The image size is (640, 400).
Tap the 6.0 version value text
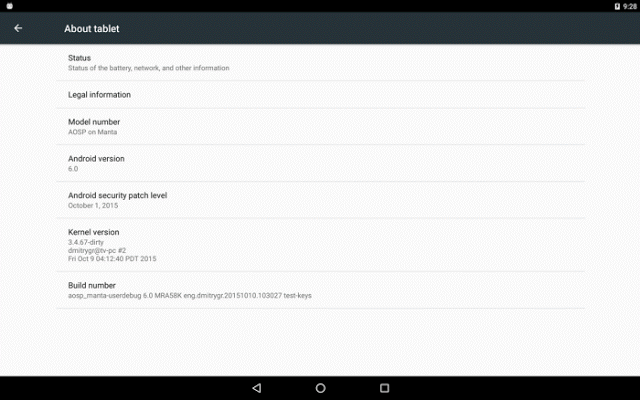[73, 169]
